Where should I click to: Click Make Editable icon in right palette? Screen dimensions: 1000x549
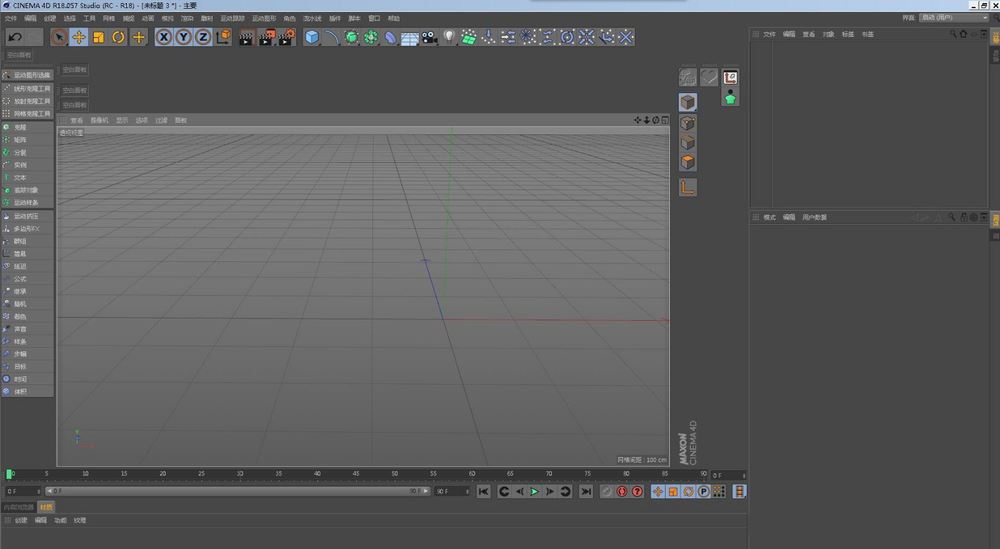pos(688,77)
